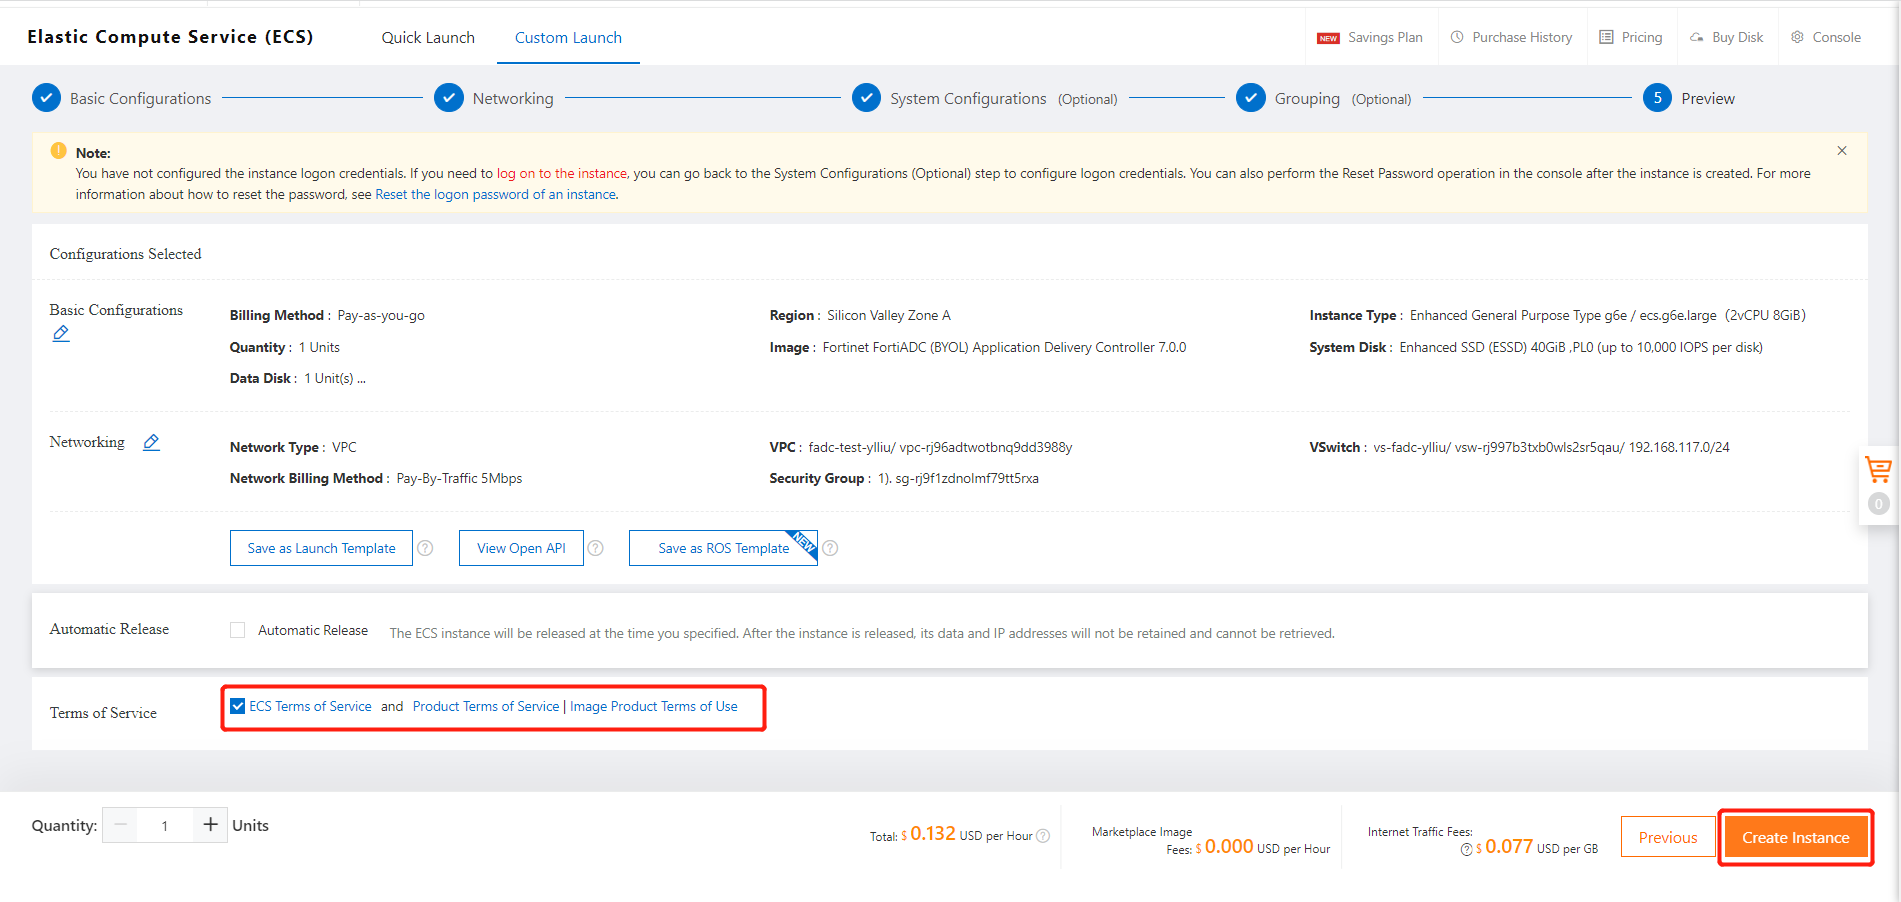
Task: Open the Reset the logon password link
Action: [x=495, y=194]
